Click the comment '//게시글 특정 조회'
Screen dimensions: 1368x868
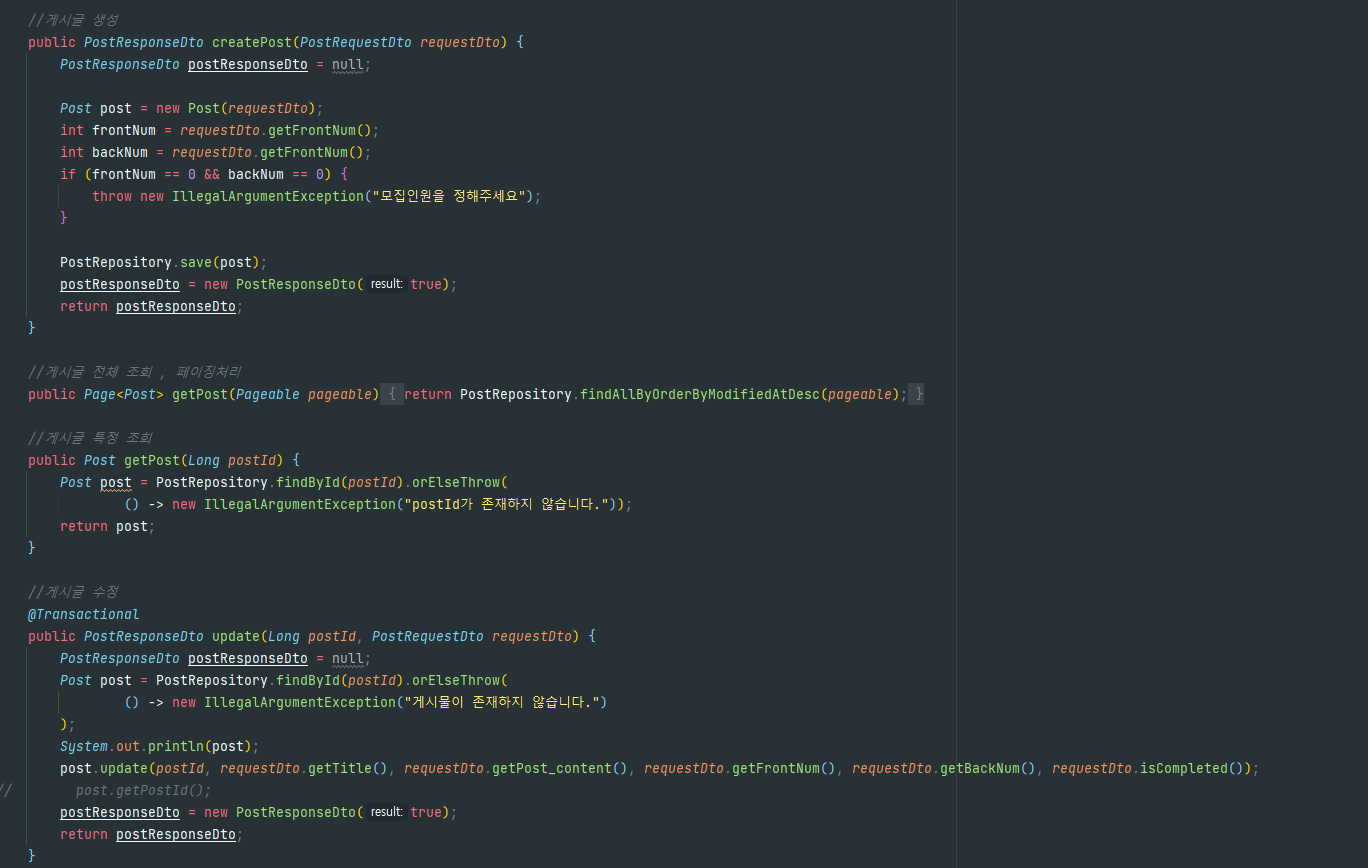(x=90, y=438)
